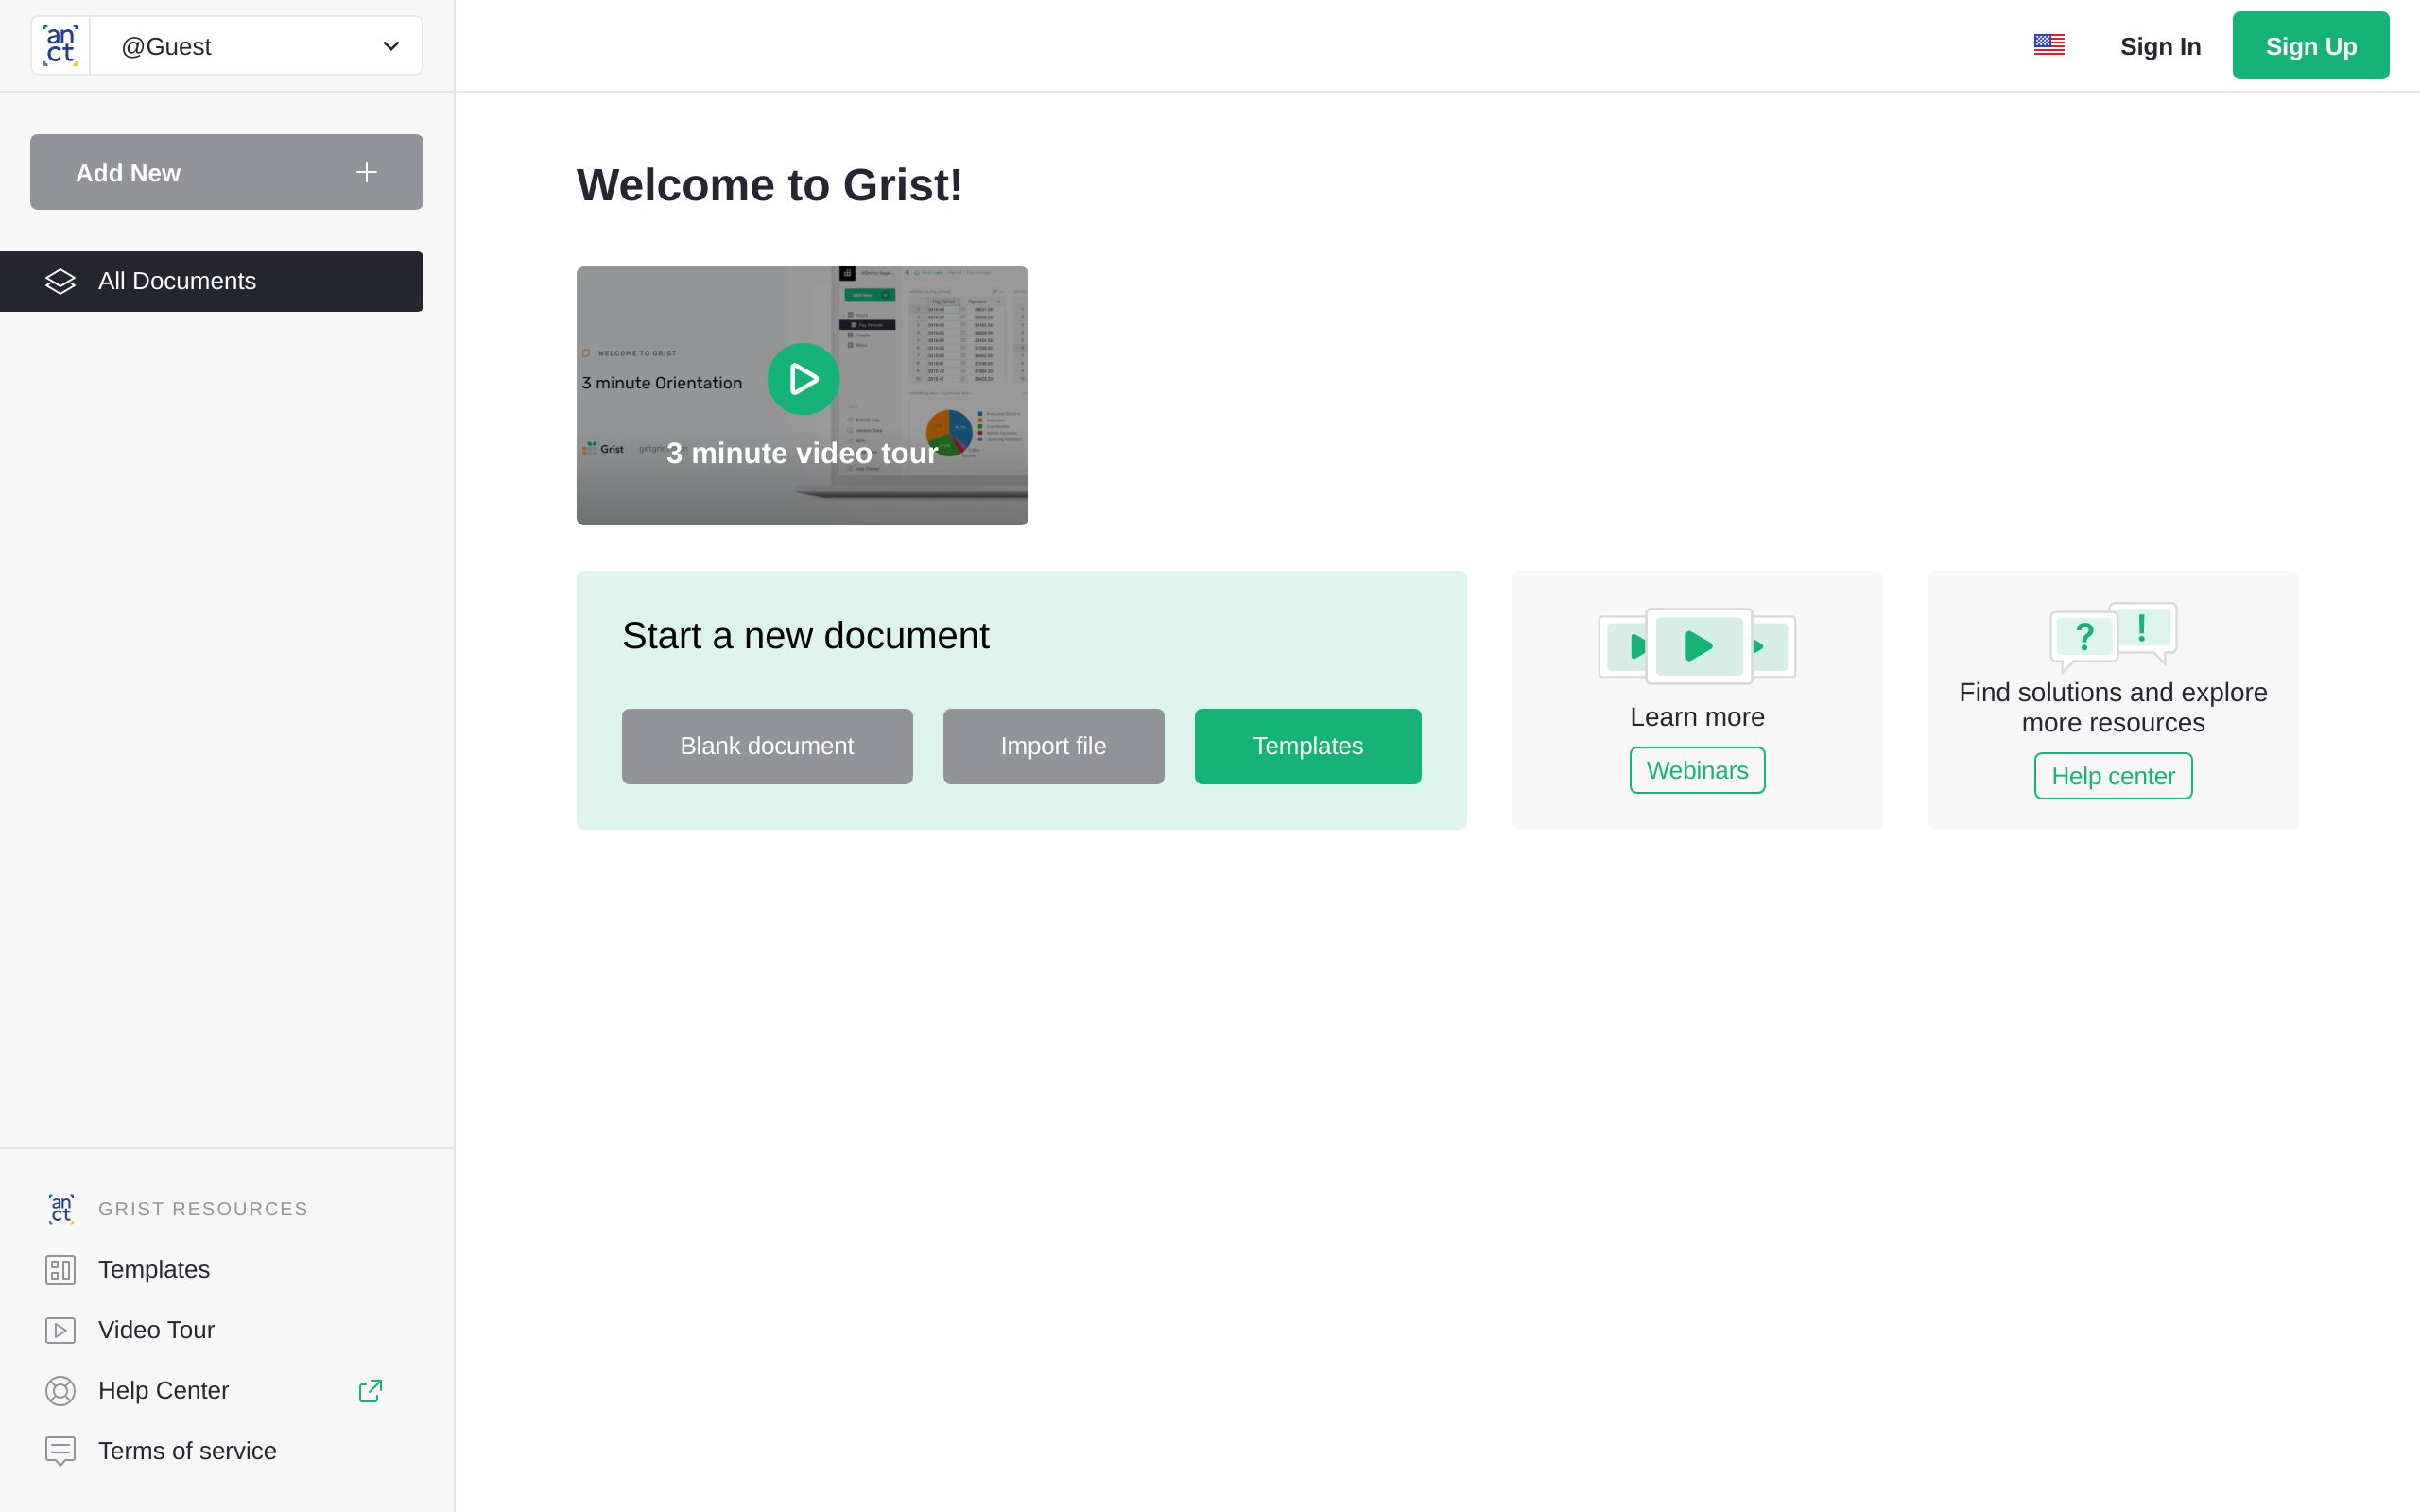
Task: Click the Terms of service speech icon
Action: point(60,1452)
